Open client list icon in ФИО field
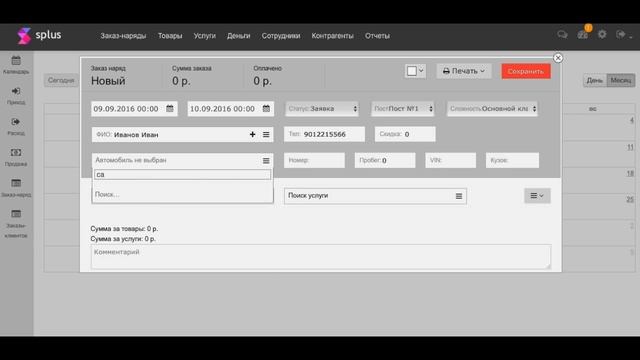 (x=266, y=134)
